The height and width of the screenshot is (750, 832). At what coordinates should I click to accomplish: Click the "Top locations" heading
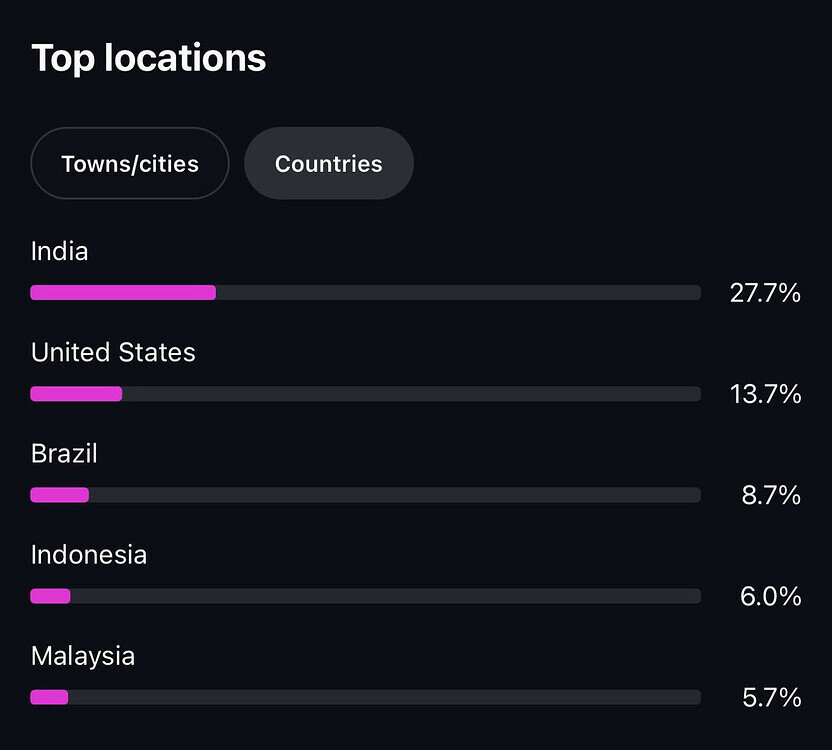coord(148,58)
